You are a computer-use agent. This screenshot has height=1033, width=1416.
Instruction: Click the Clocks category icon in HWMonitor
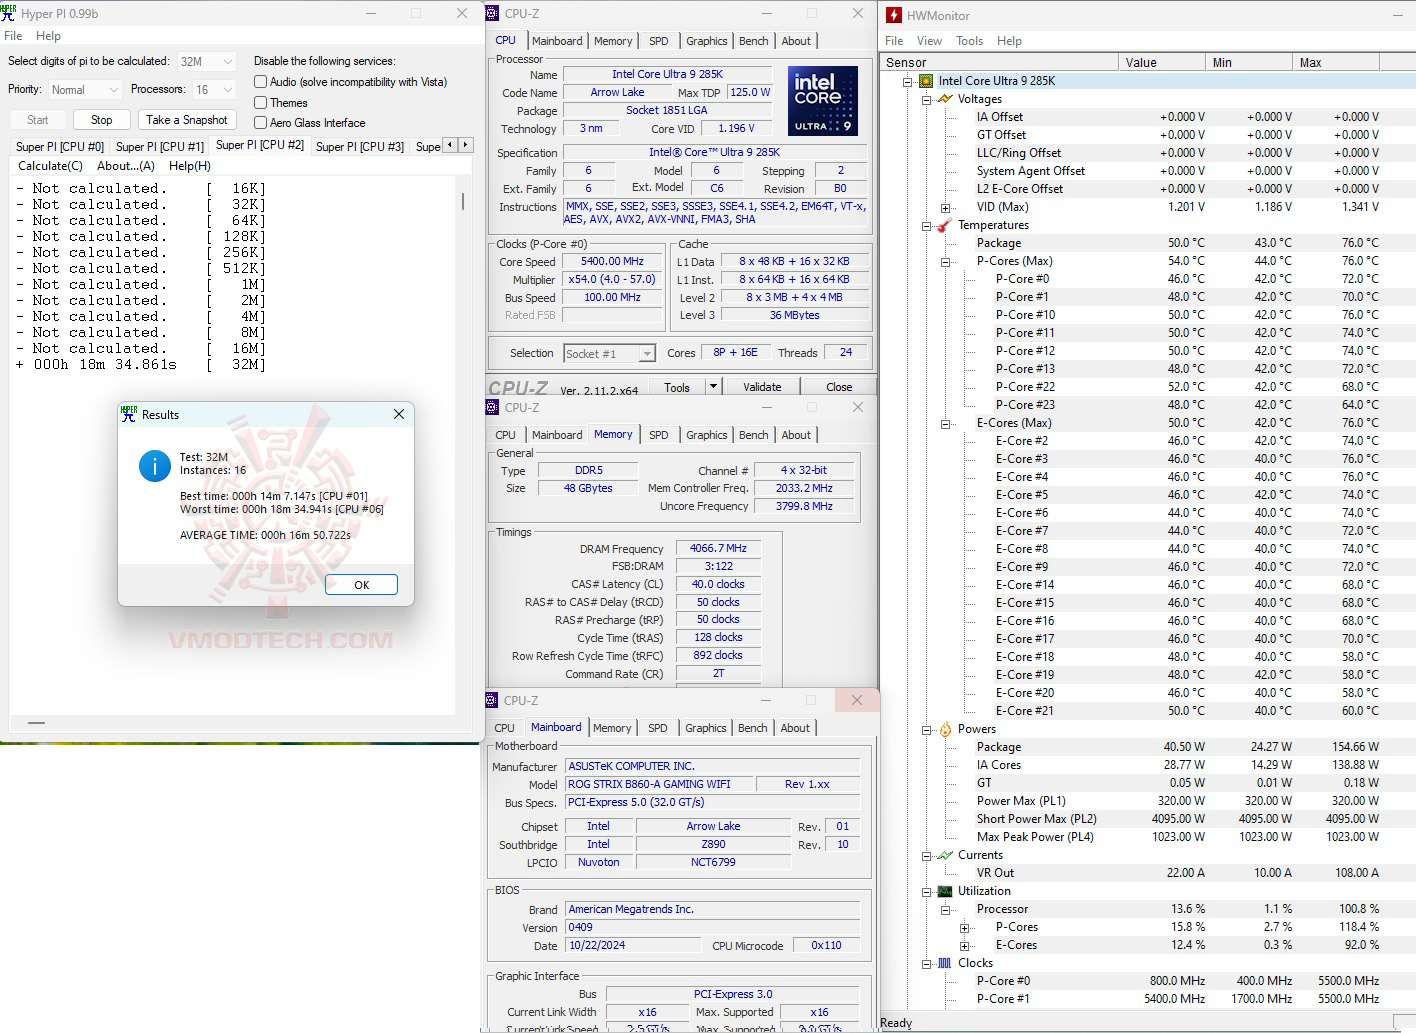click(x=945, y=963)
